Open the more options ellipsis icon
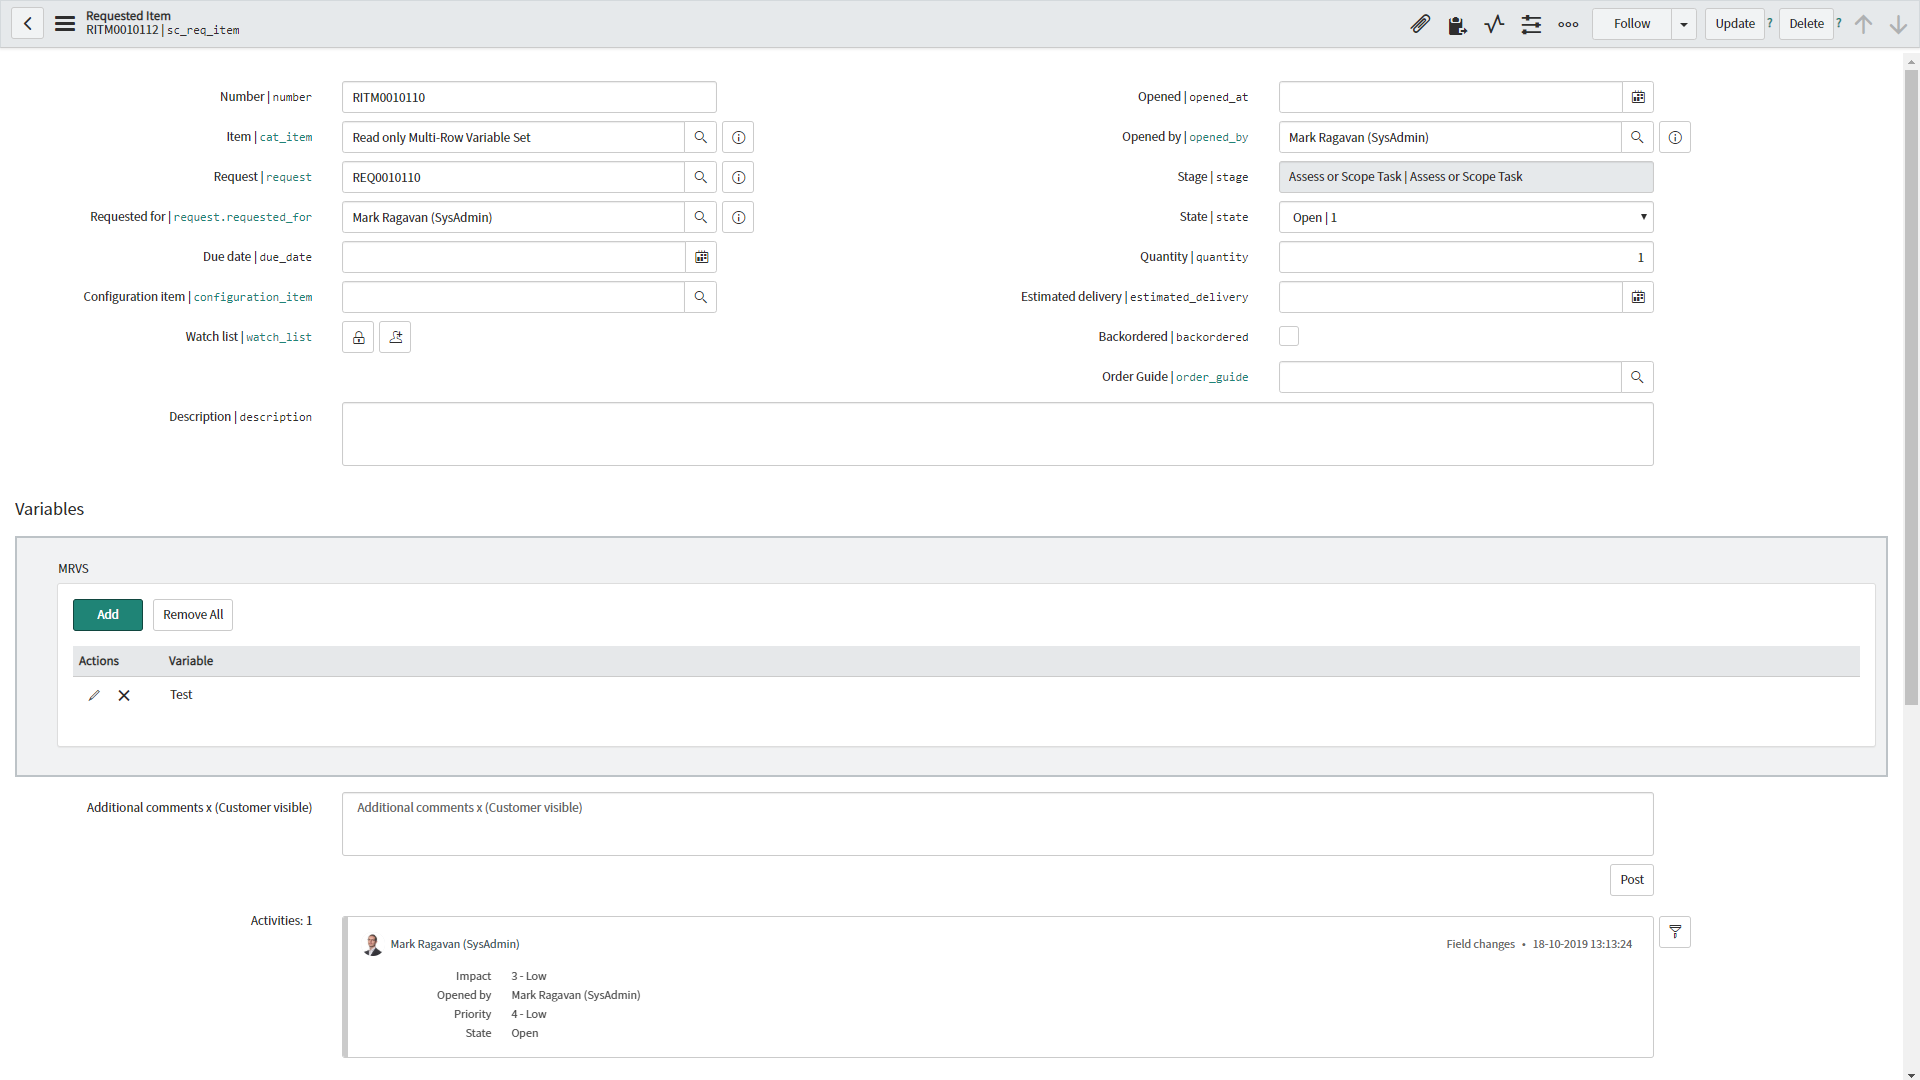The width and height of the screenshot is (1920, 1080). 1568,24
